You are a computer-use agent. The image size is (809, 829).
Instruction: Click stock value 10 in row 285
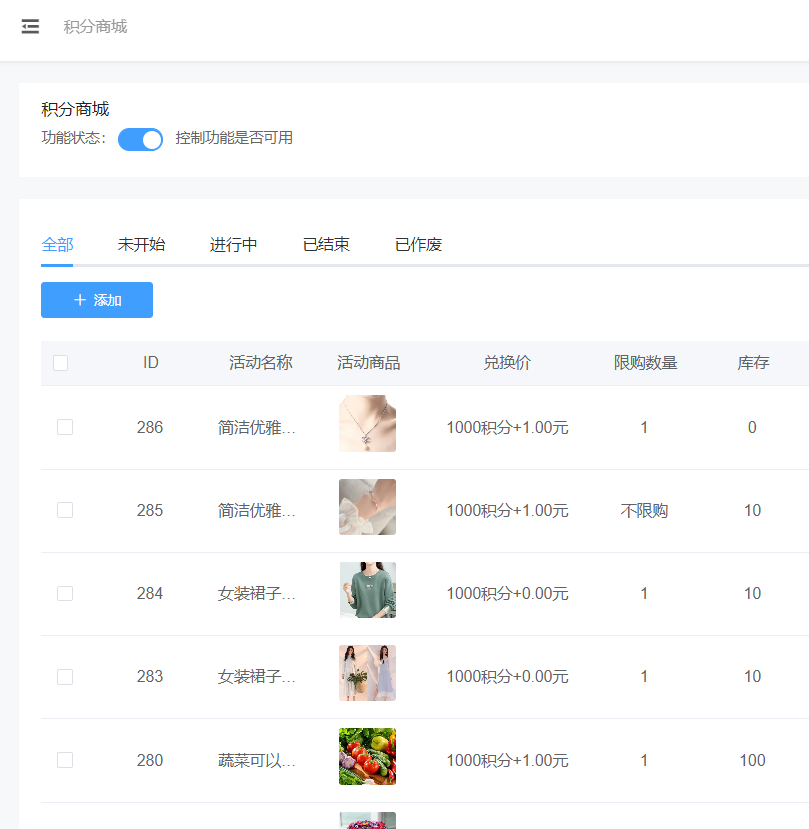(x=752, y=510)
